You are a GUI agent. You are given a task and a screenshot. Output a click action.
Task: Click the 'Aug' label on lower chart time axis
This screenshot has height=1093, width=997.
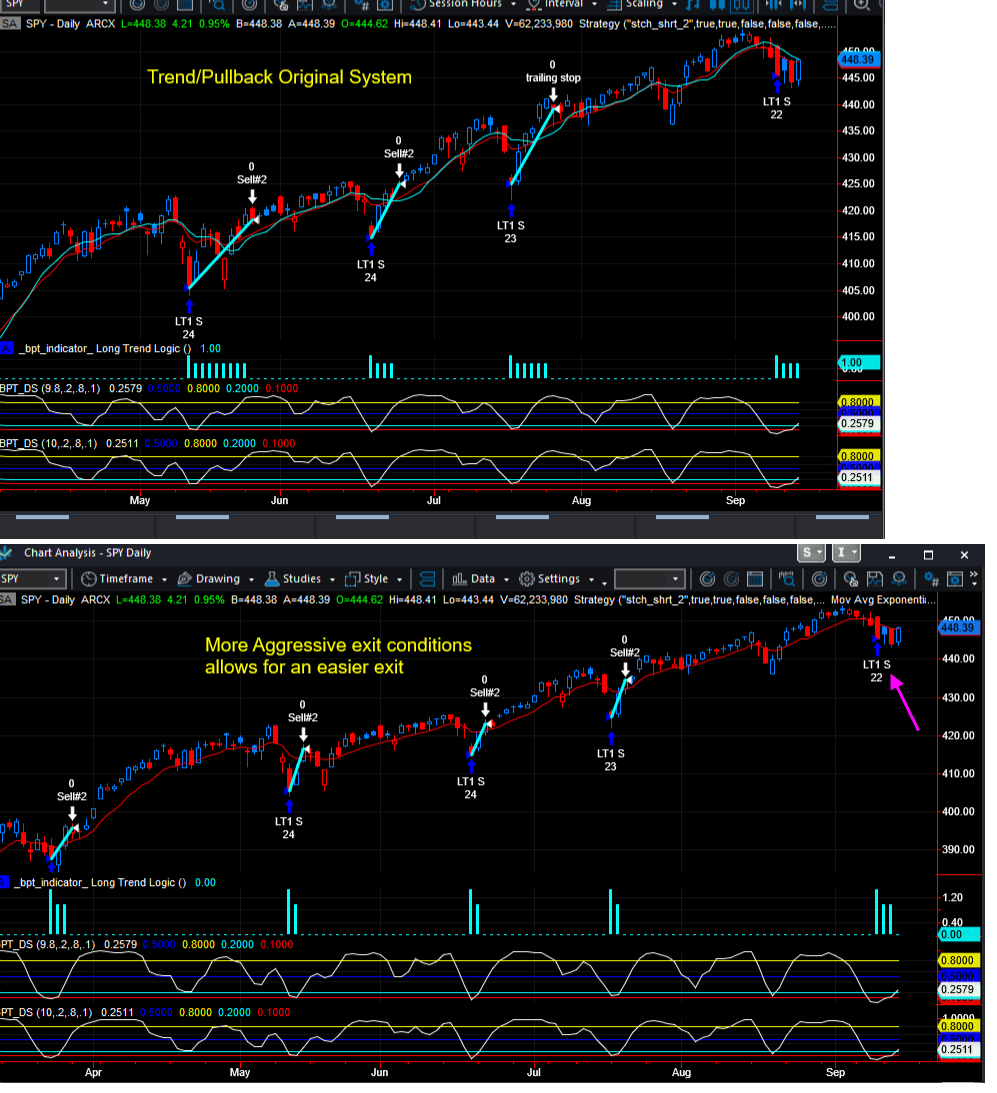(681, 1072)
